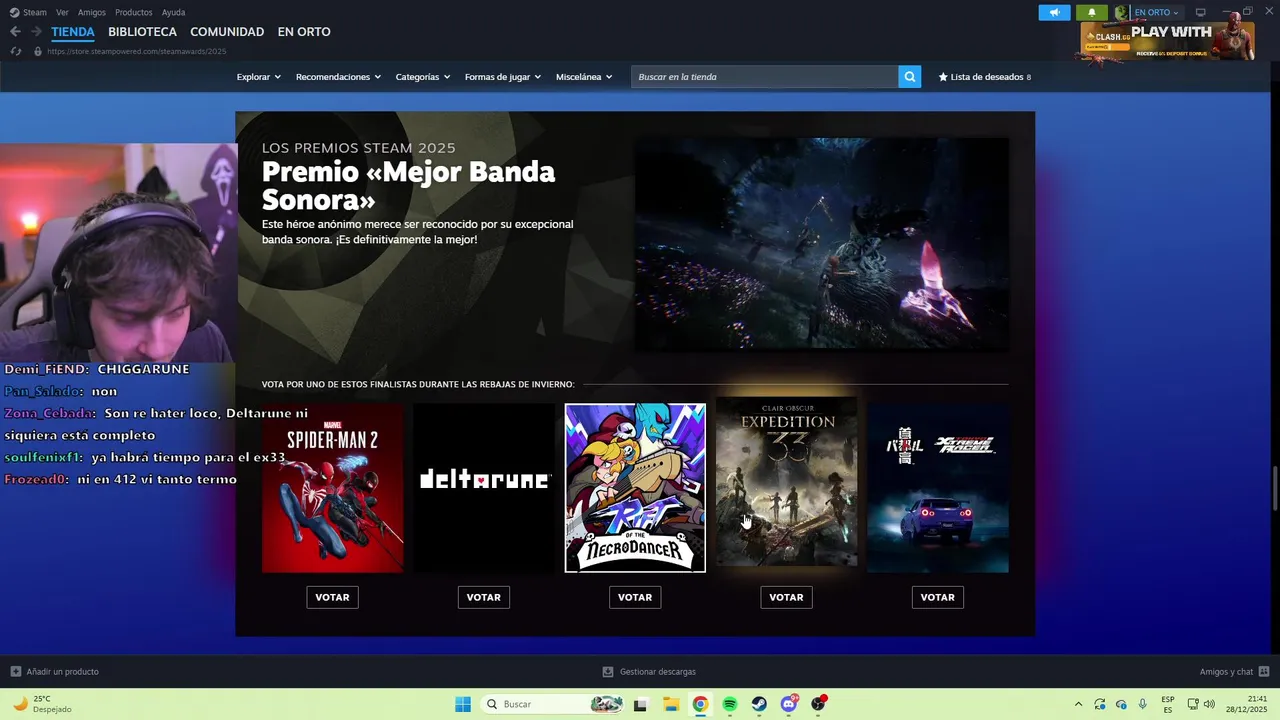Open the weather widget showing 25°C
The image size is (1280, 720).
pos(42,704)
